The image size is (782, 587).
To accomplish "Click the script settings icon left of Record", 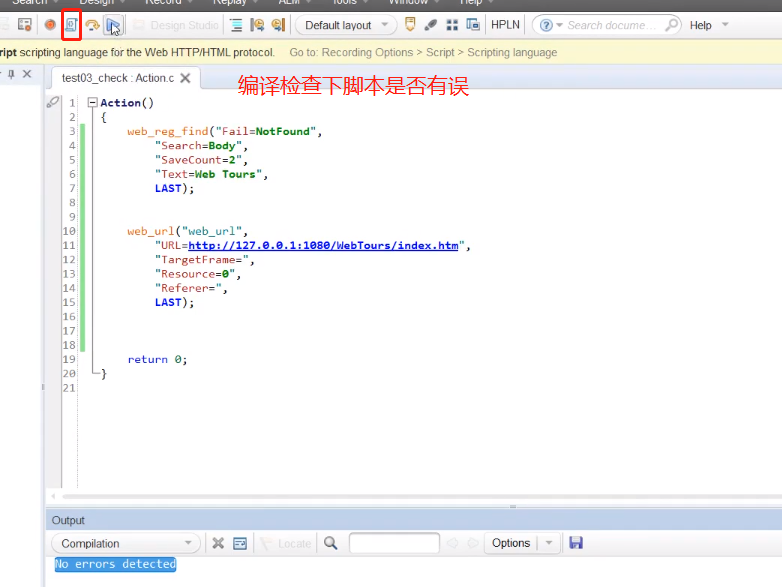I will pyautogui.click(x=24, y=24).
